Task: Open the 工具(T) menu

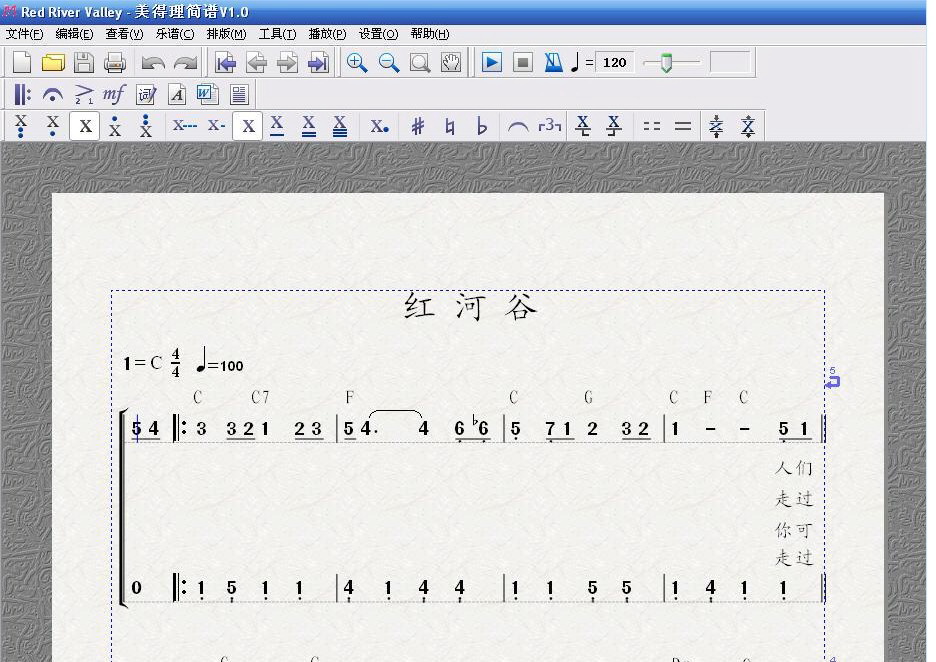Action: 277,34
